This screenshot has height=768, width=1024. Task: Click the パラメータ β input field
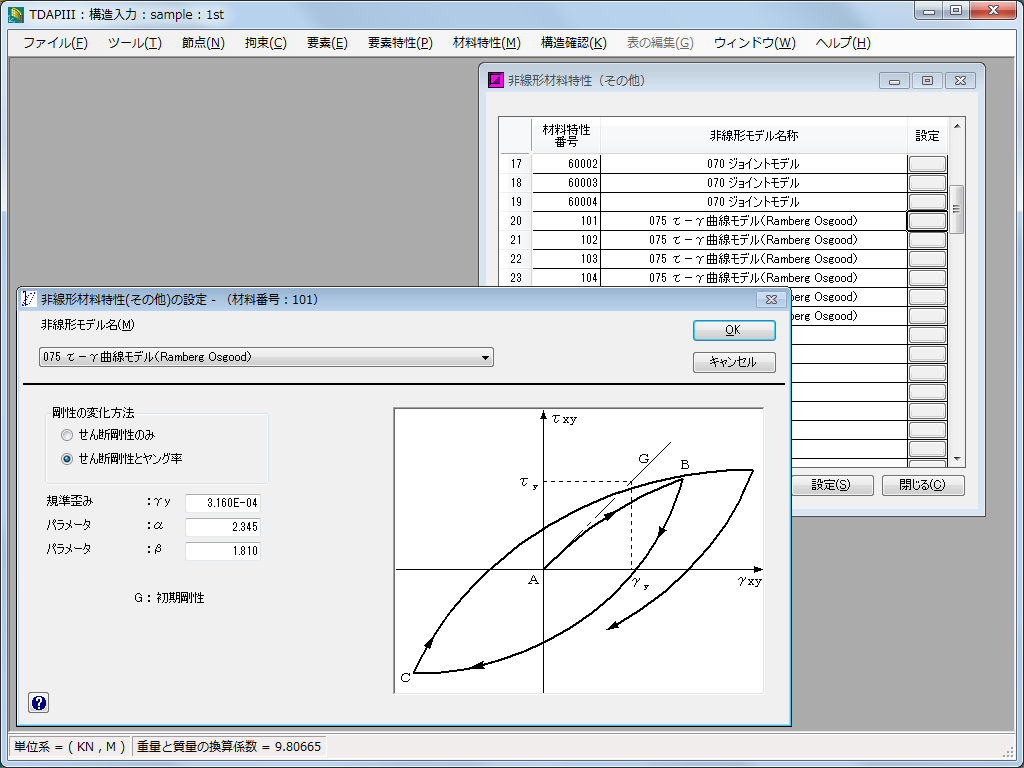tap(222, 551)
